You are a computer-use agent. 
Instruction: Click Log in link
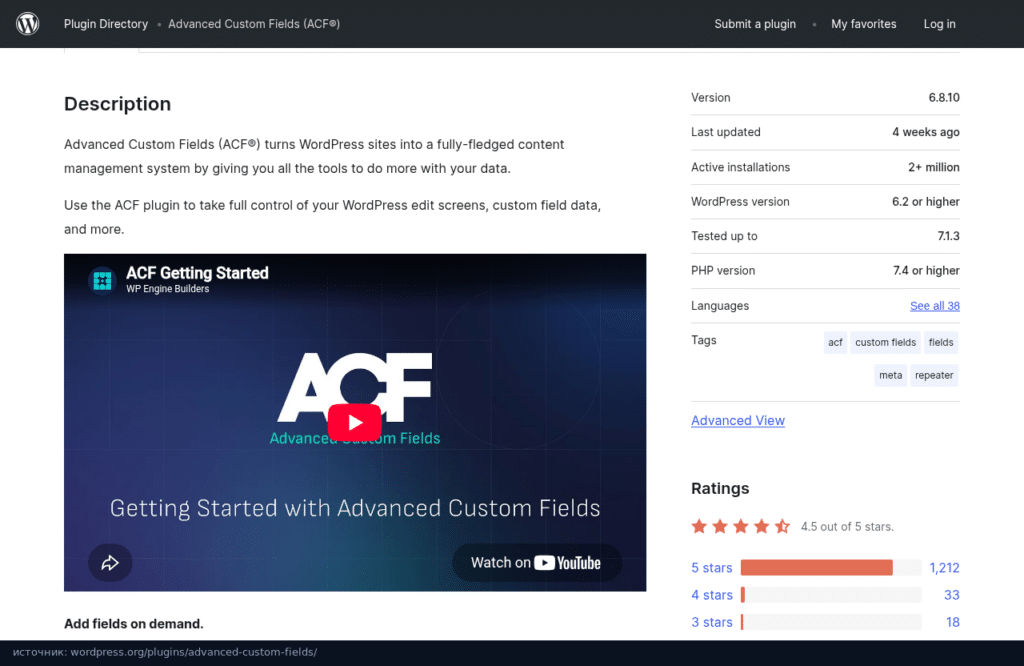pyautogui.click(x=939, y=24)
